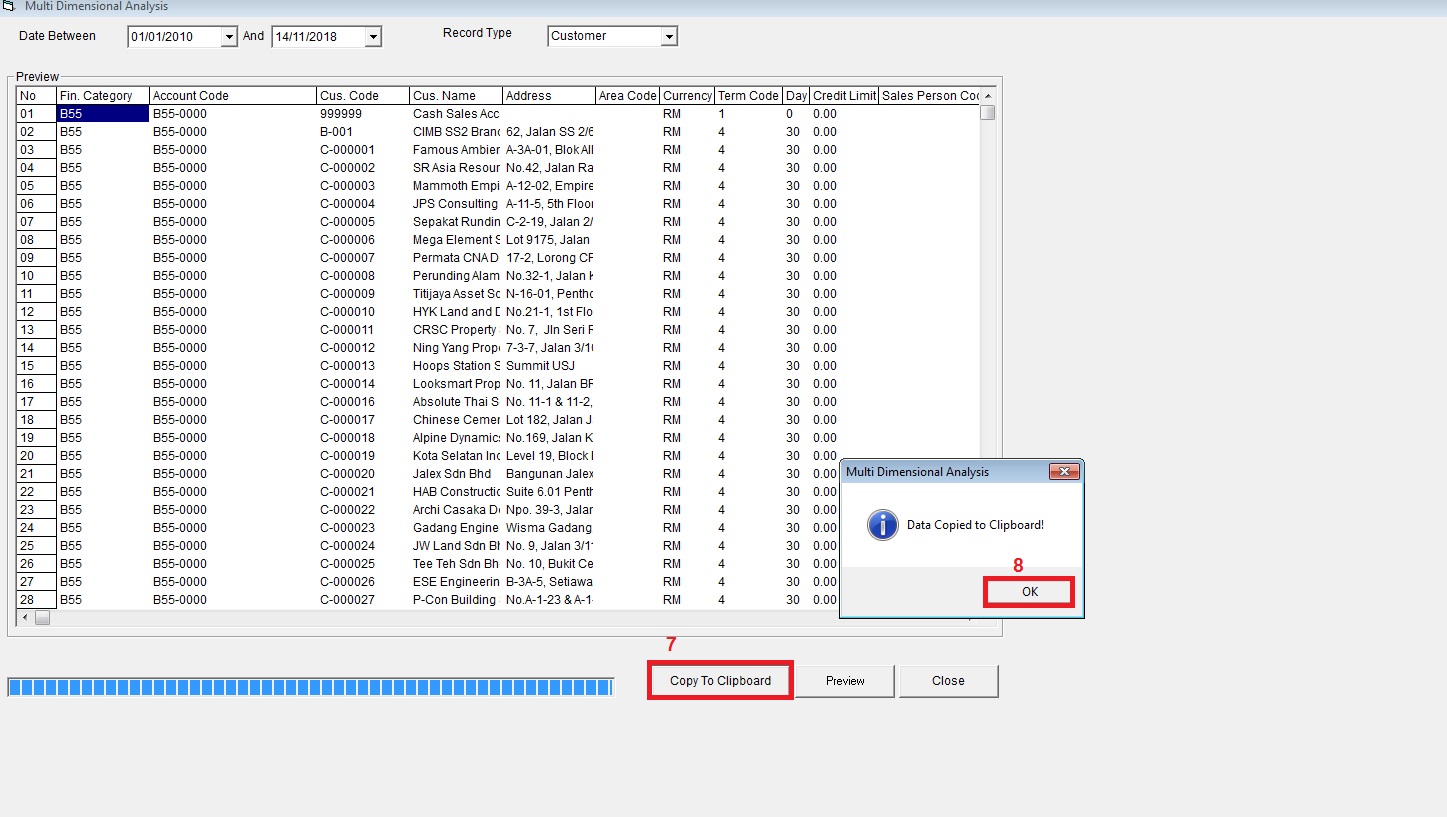Select the Fin. Category column header
Image resolution: width=1447 pixels, height=817 pixels.
[102, 96]
